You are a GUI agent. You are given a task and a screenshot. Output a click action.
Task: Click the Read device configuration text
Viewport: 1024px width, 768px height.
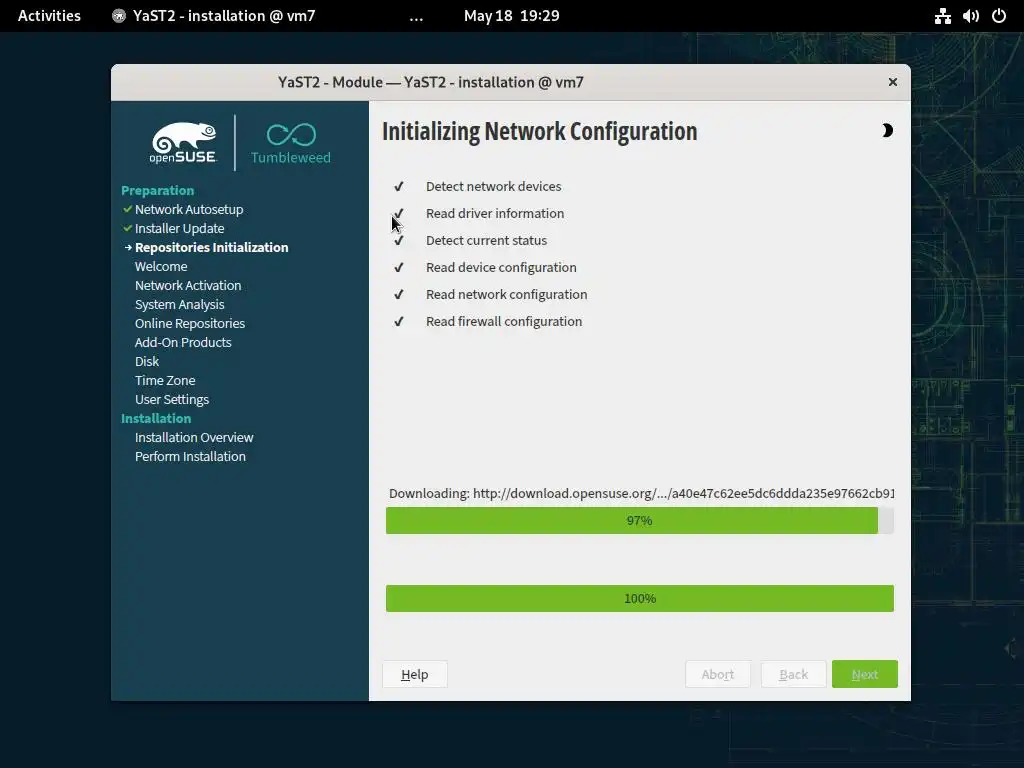tap(501, 268)
